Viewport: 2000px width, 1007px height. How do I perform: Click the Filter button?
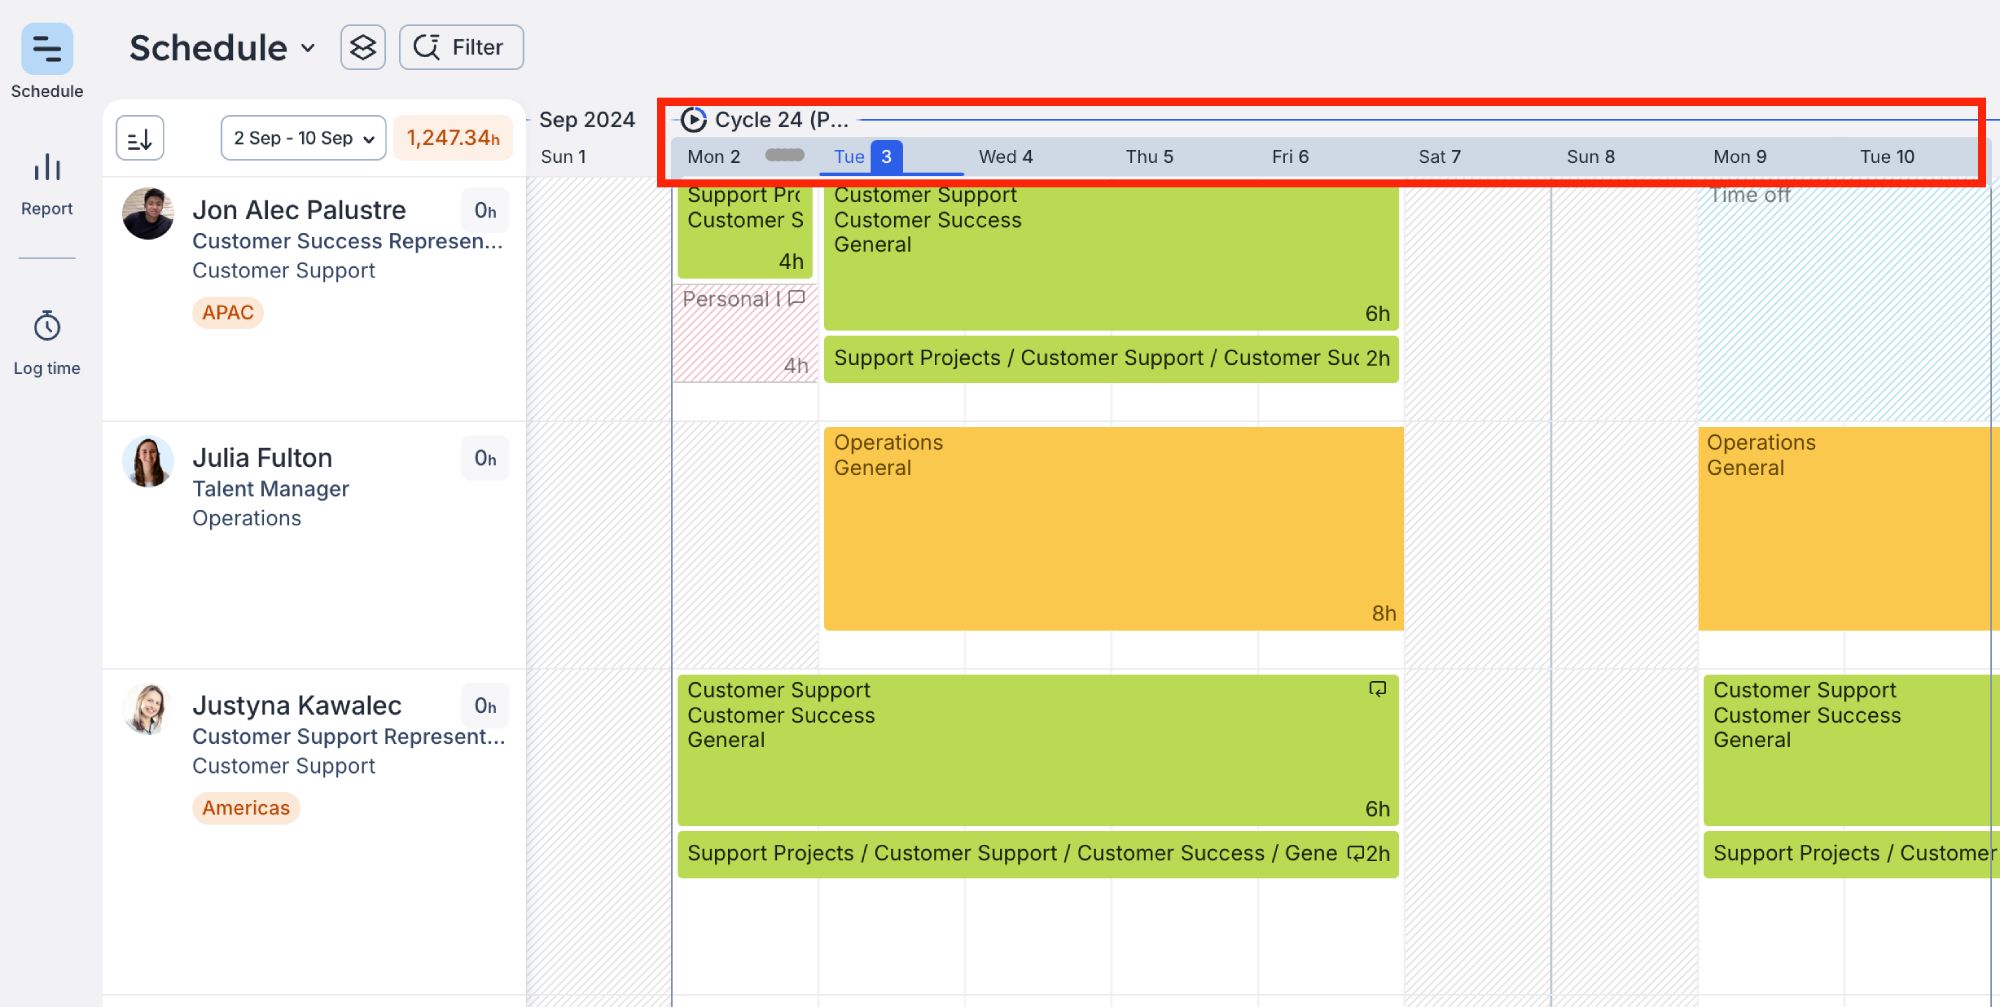click(461, 47)
